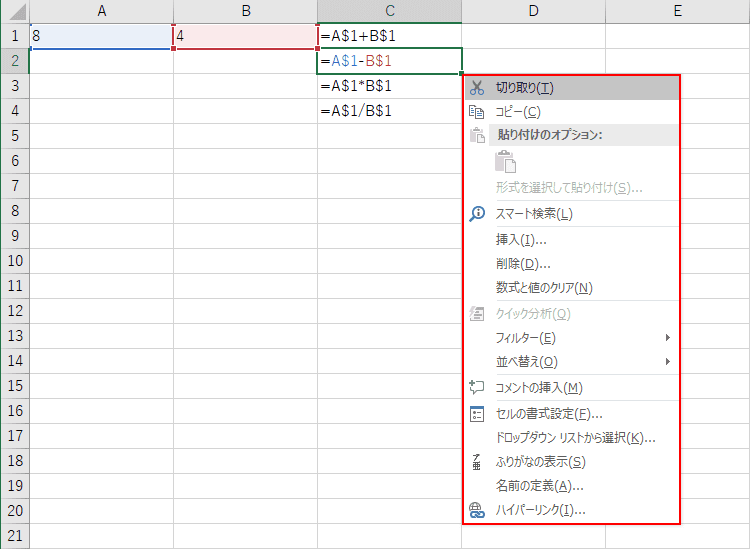Click cell with formula =A$1-B$1
750x549 pixels.
pos(390,61)
